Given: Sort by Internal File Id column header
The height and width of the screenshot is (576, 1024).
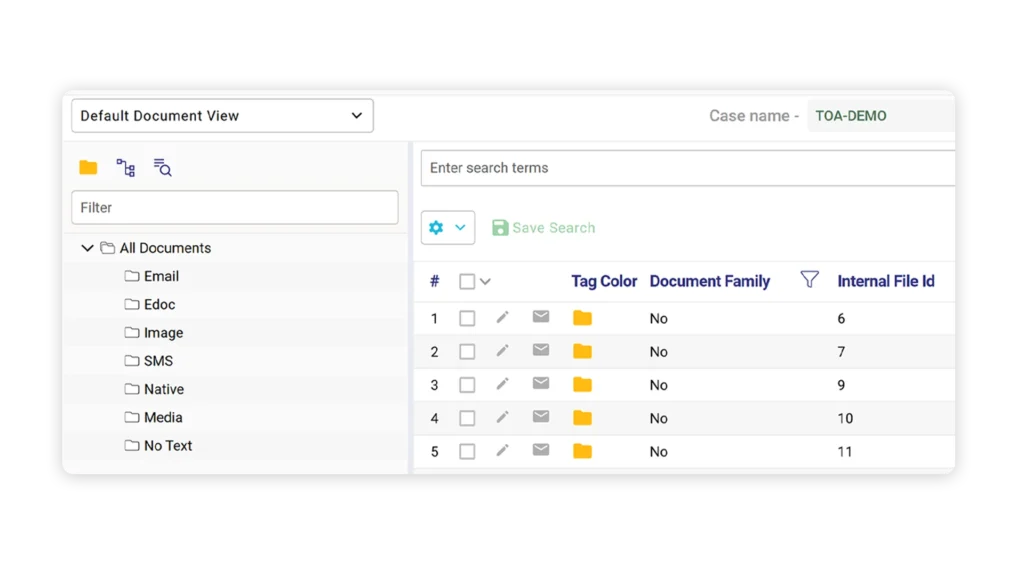Looking at the screenshot, I should click(885, 281).
